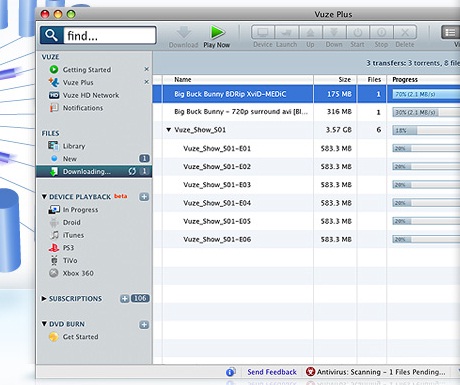This screenshot has width=460, height=385.
Task: Click the plus button beside Device Playback
Action: point(144,197)
